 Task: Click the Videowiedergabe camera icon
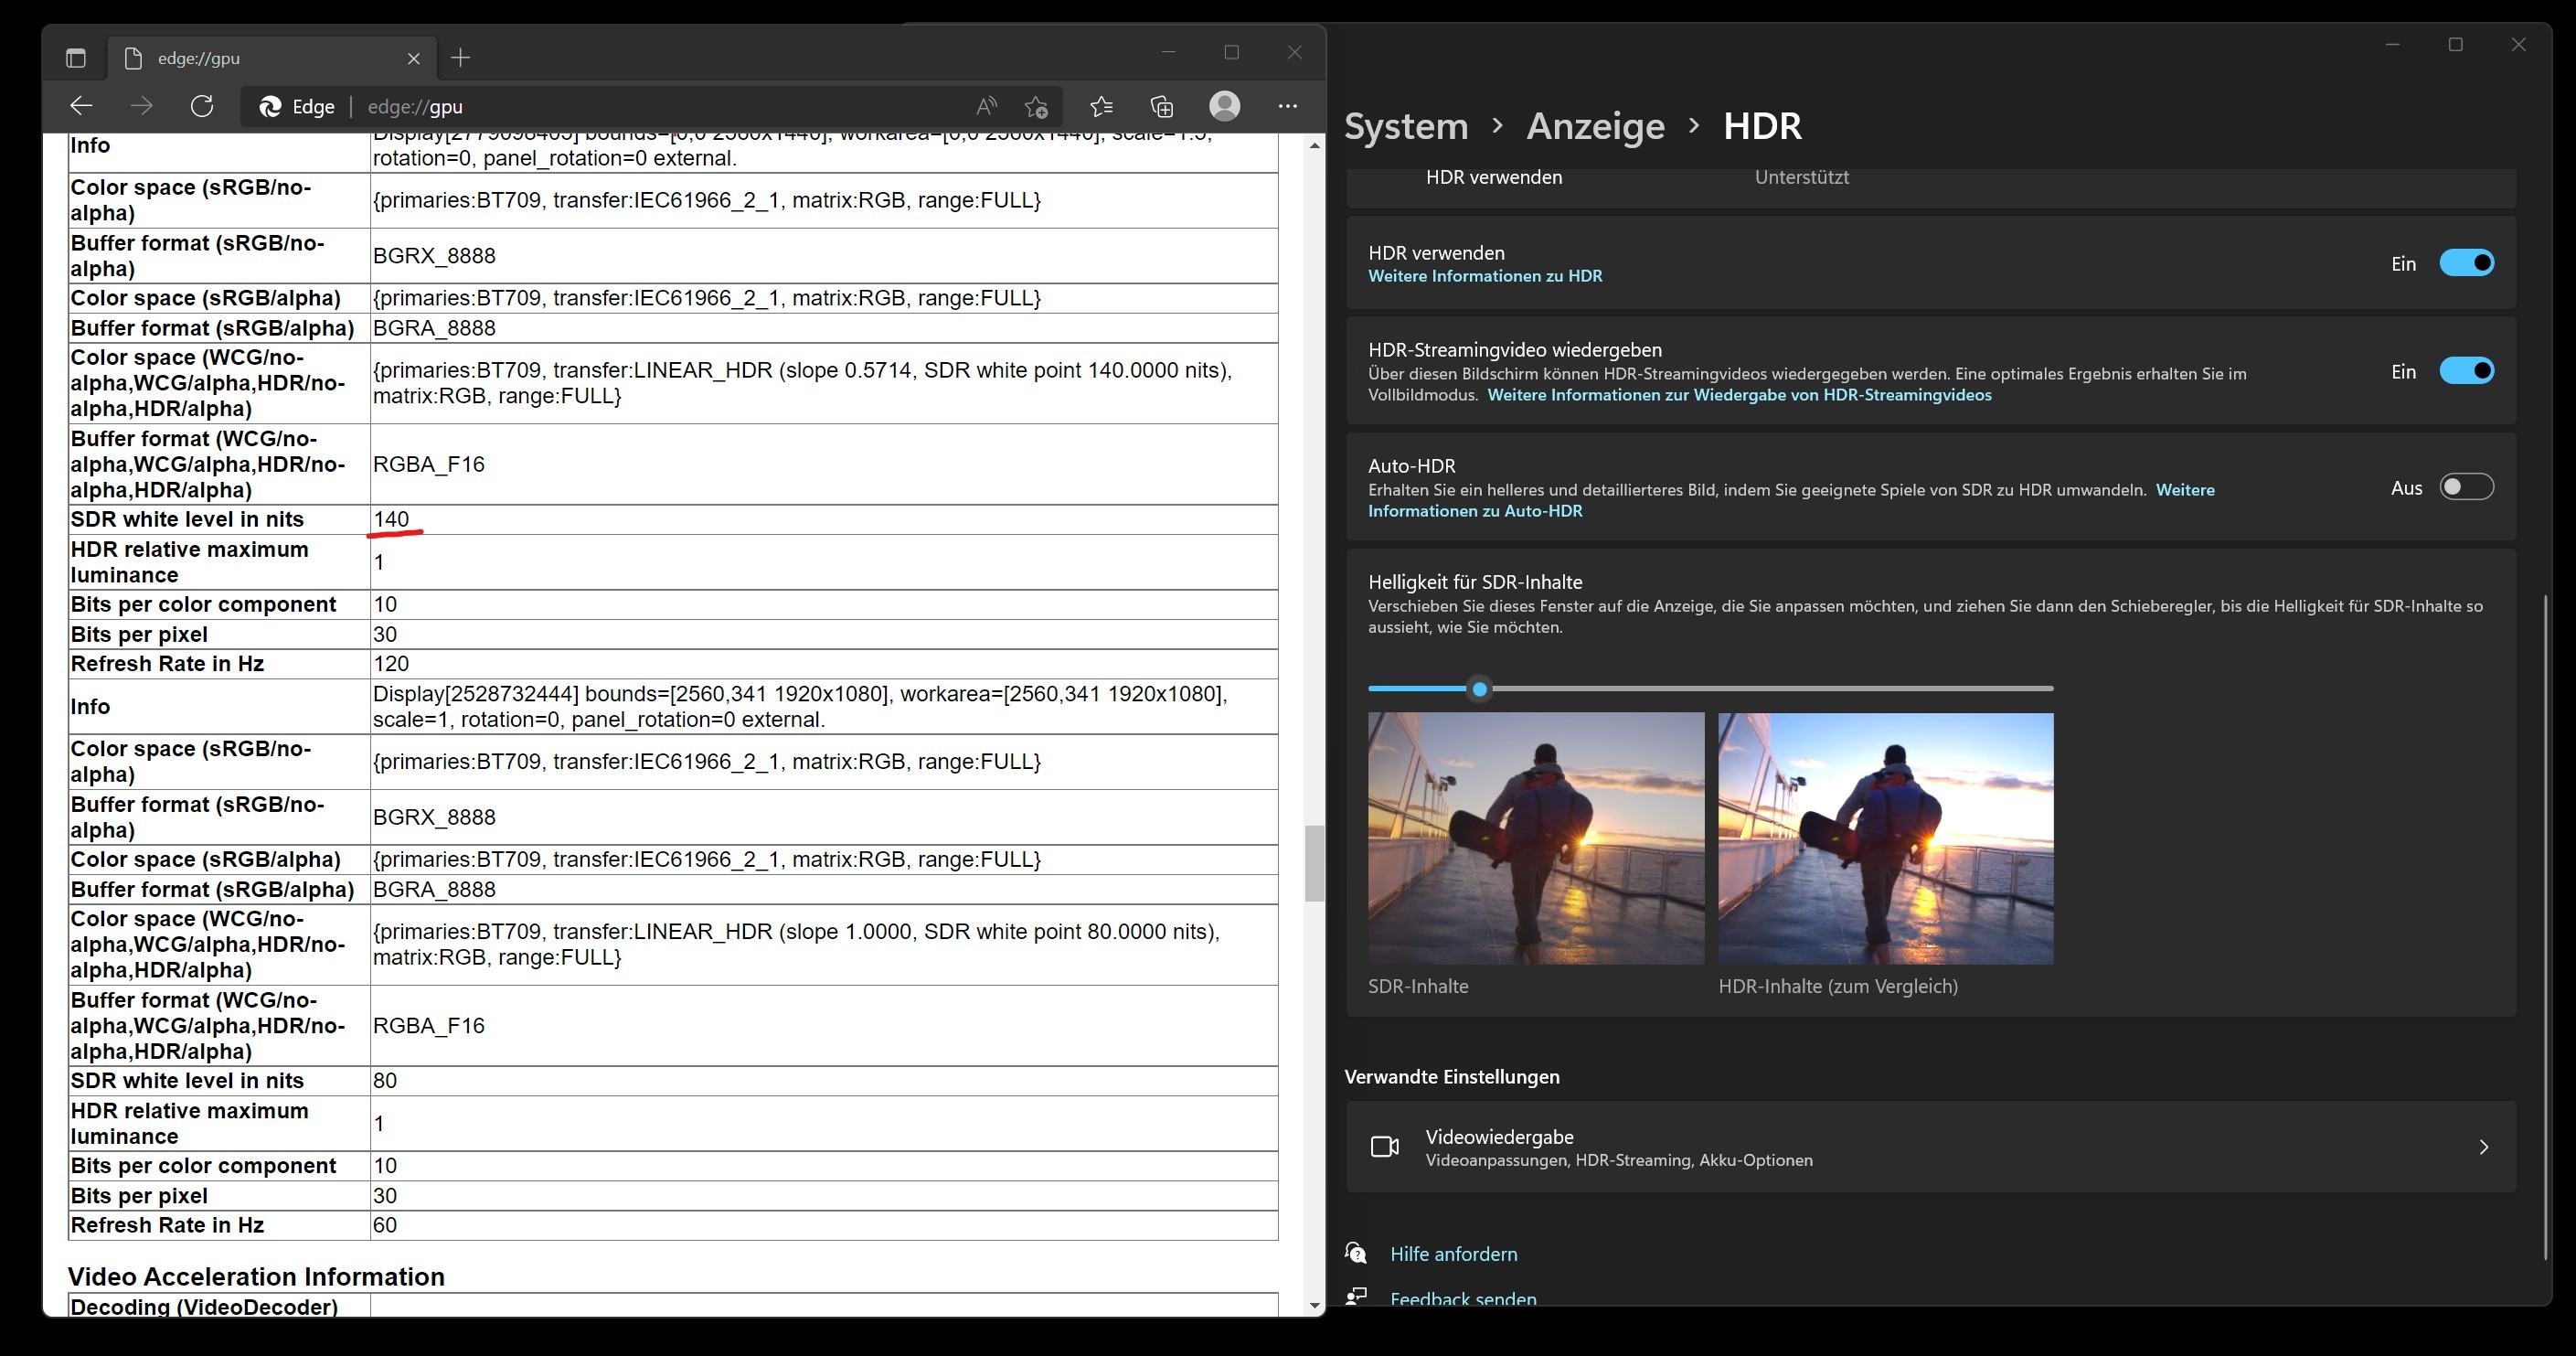[x=1385, y=1147]
